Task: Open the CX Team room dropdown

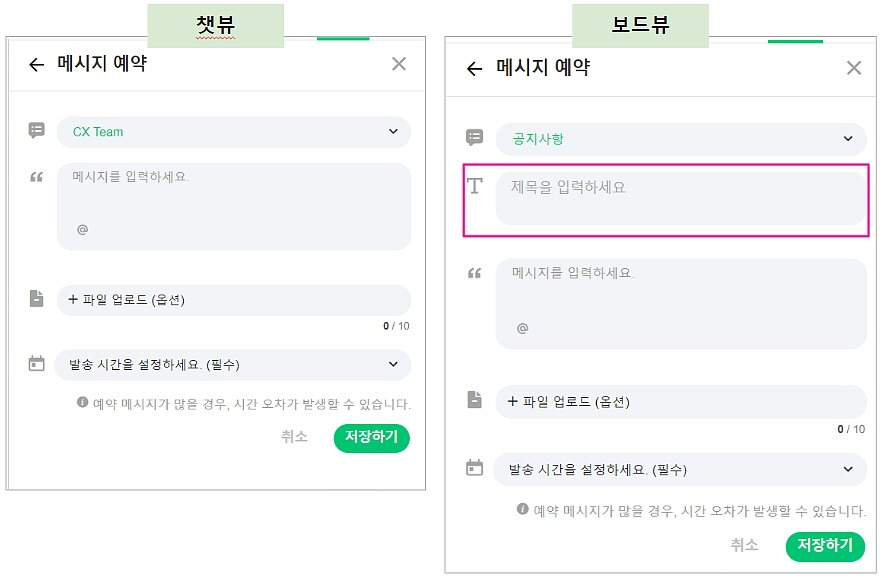Action: coord(233,132)
